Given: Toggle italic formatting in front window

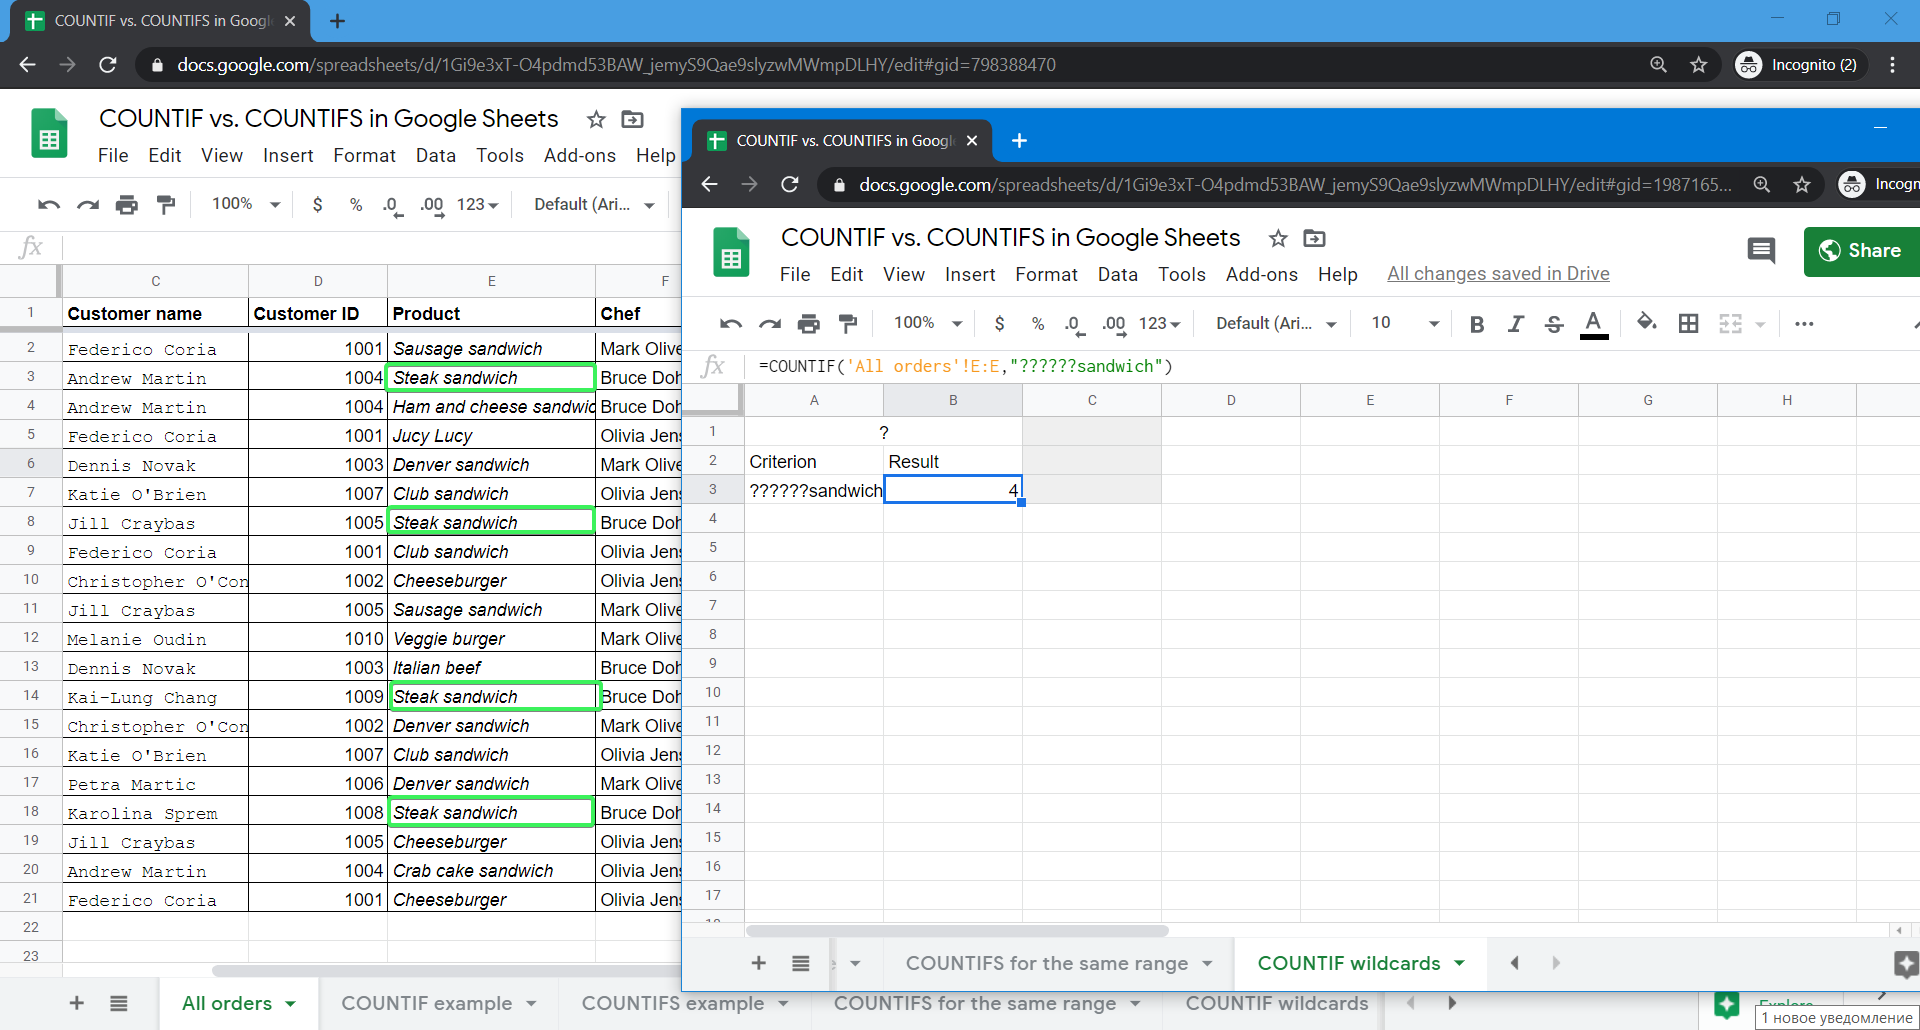Looking at the screenshot, I should click(x=1516, y=323).
